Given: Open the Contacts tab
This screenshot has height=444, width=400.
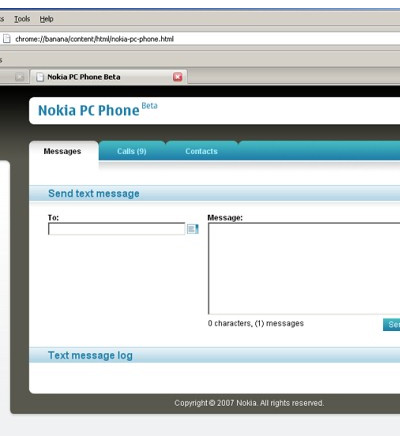Looking at the screenshot, I should pos(201,151).
